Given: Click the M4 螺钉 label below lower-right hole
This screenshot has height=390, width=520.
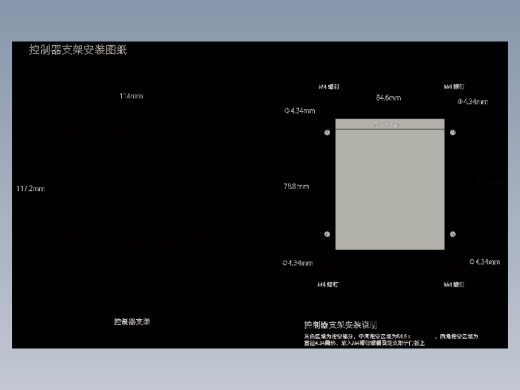Looking at the screenshot, I should pos(454,285).
